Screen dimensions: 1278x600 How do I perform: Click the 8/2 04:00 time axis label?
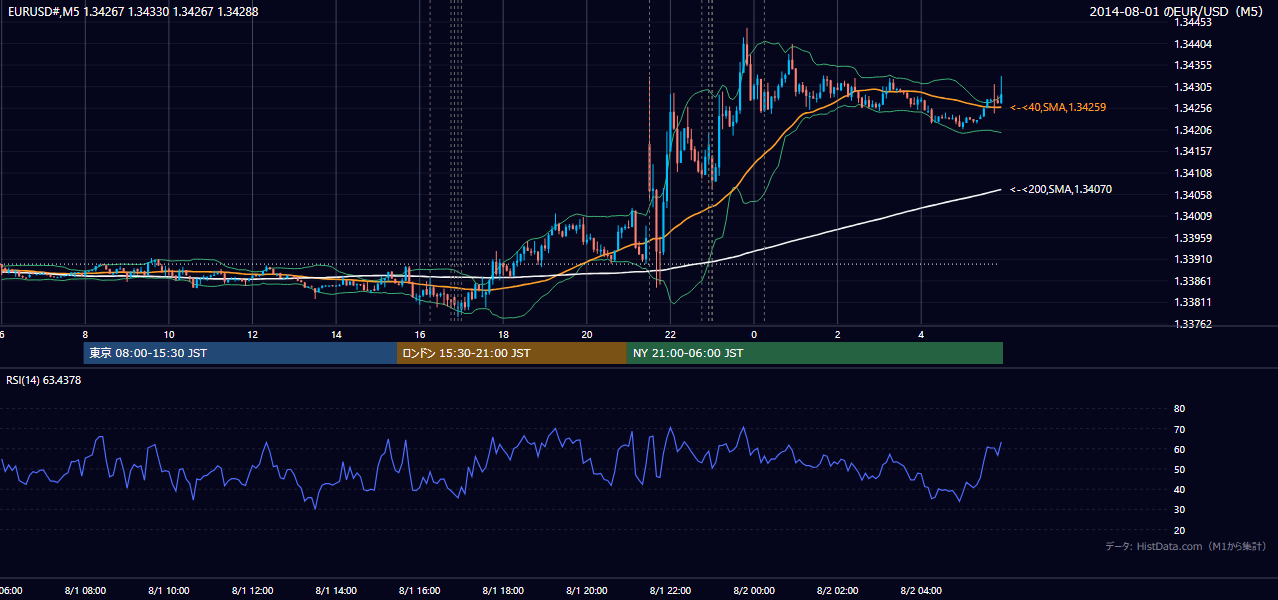tap(921, 590)
